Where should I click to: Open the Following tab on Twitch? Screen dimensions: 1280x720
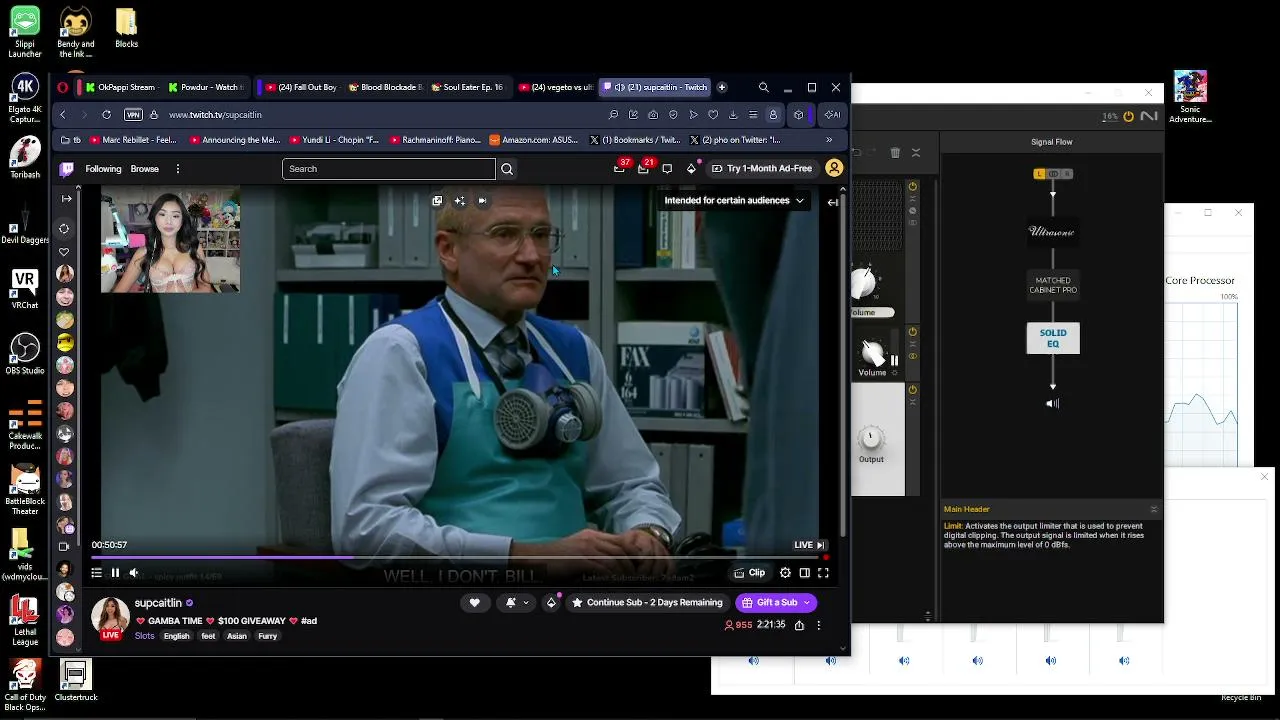[103, 169]
